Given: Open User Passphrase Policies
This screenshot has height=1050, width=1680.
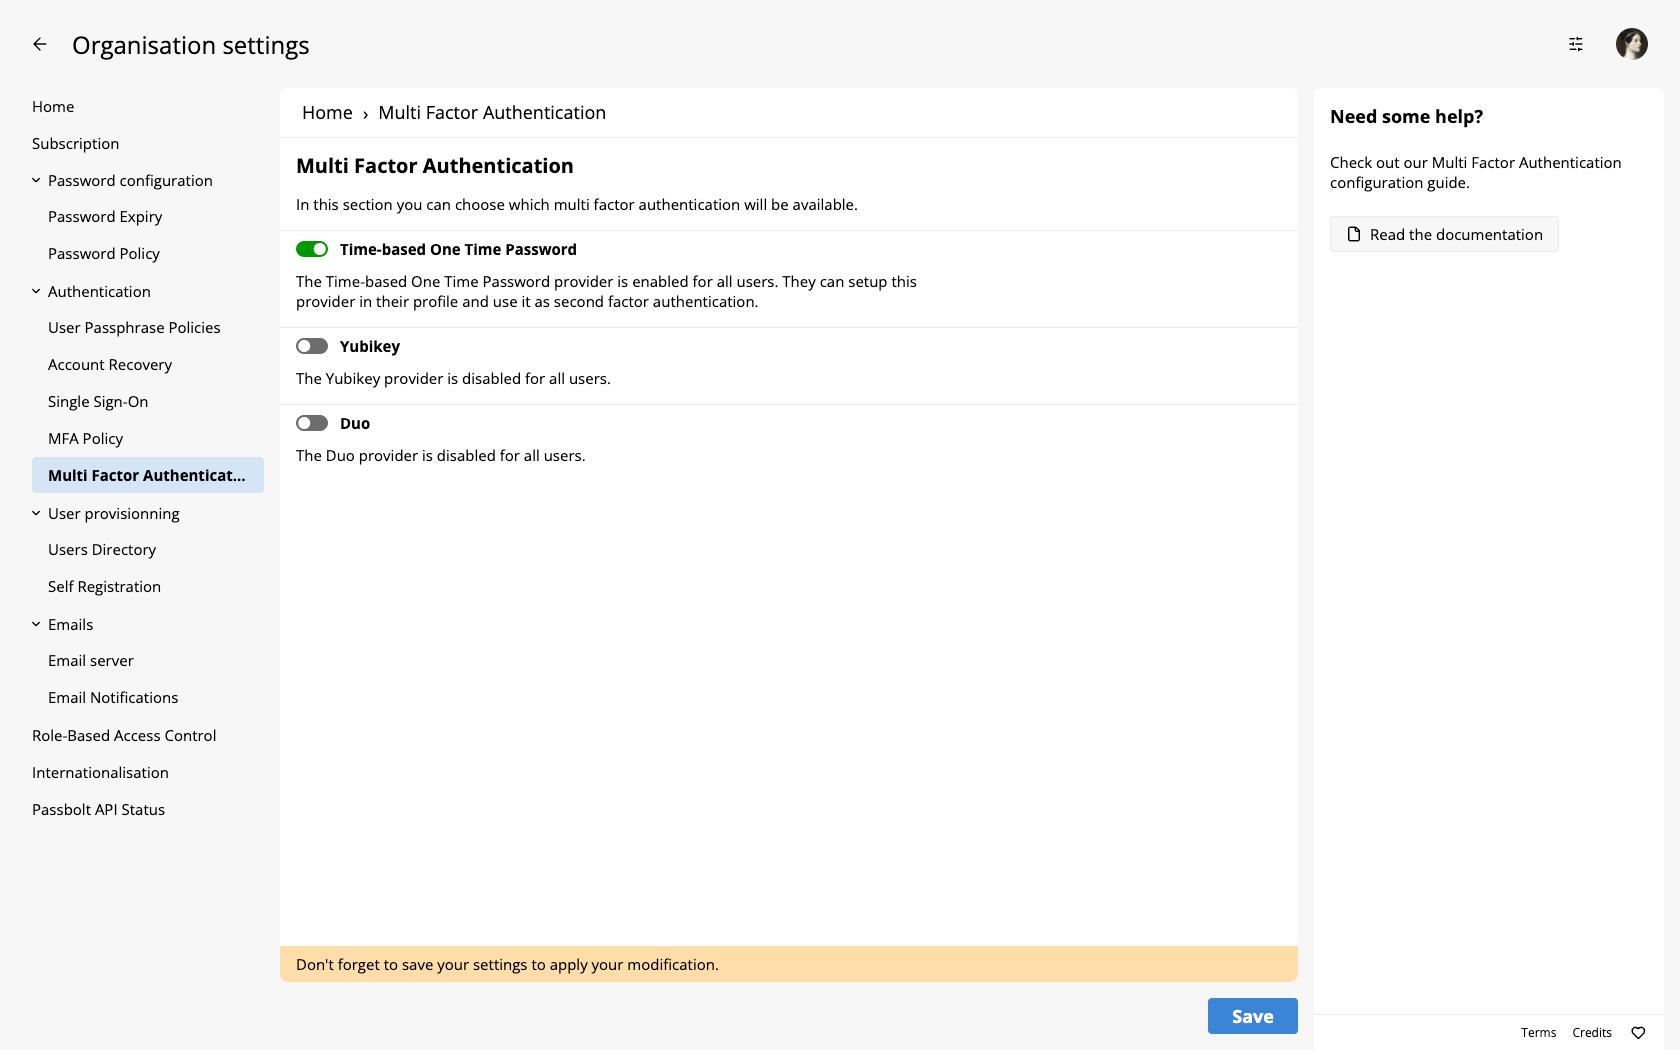Looking at the screenshot, I should click(x=134, y=328).
